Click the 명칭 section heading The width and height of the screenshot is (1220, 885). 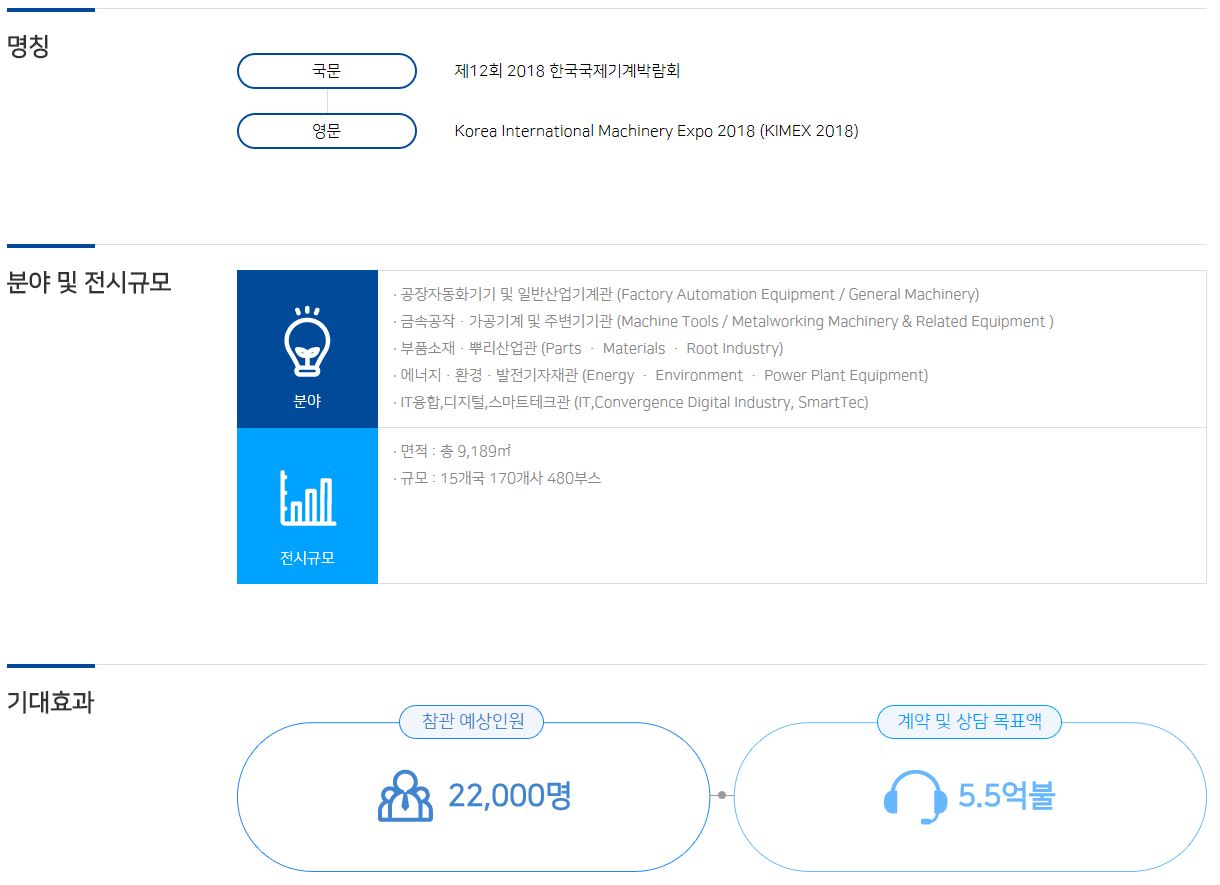tap(28, 46)
